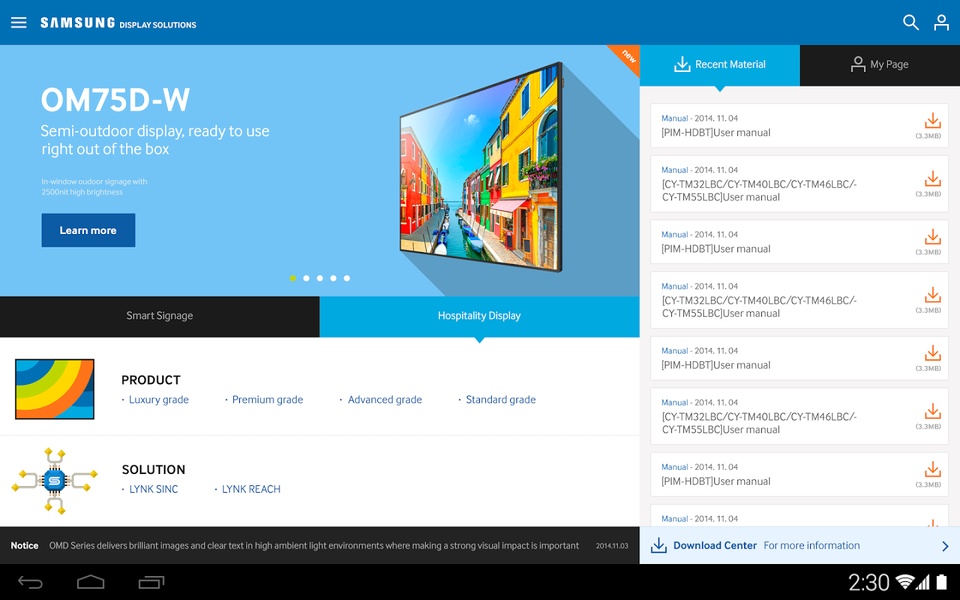
Task: Download second [PIM-HDBT]User manual via its icon
Action: [932, 236]
